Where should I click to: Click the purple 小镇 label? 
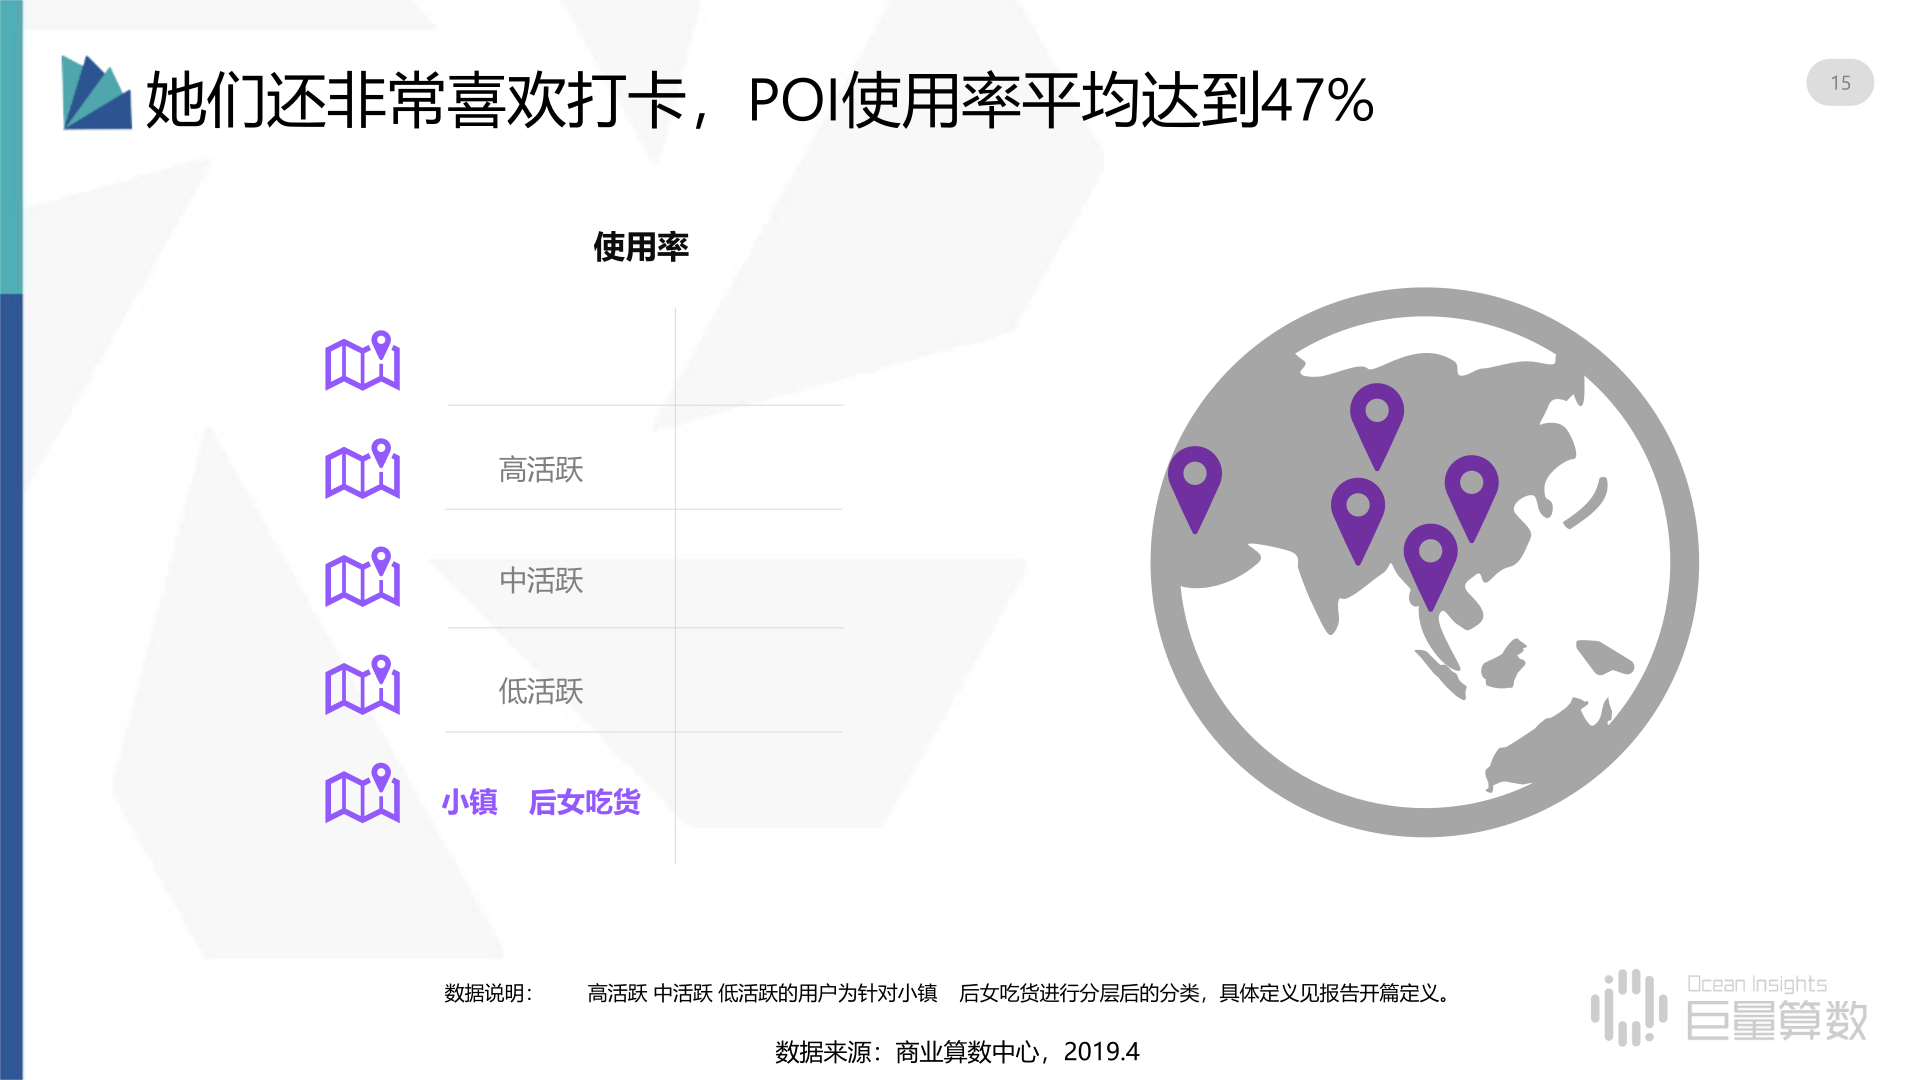tap(469, 802)
